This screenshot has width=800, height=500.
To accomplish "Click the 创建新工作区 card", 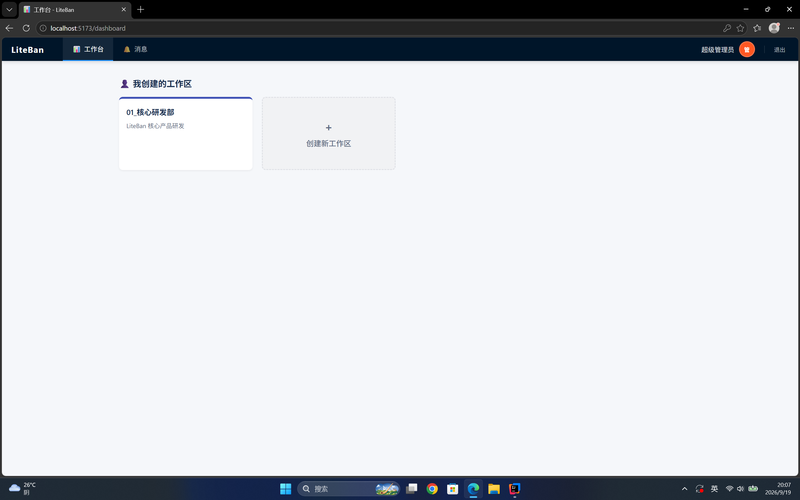I will tap(329, 134).
